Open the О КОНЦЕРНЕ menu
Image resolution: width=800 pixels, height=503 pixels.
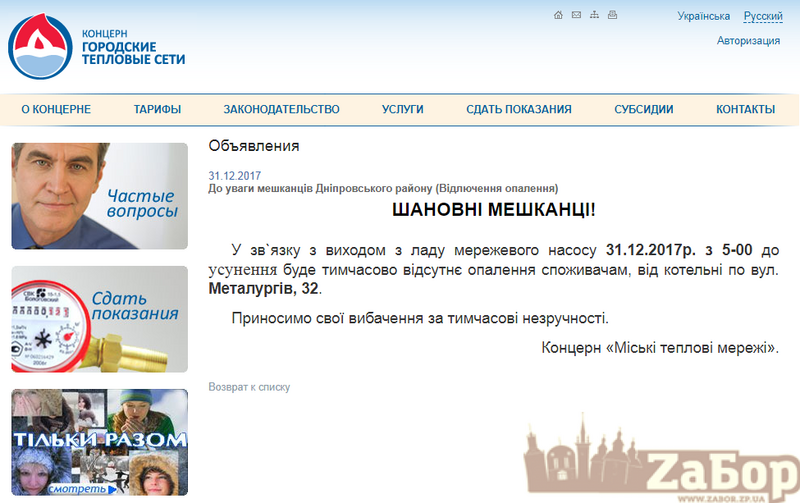(x=56, y=109)
